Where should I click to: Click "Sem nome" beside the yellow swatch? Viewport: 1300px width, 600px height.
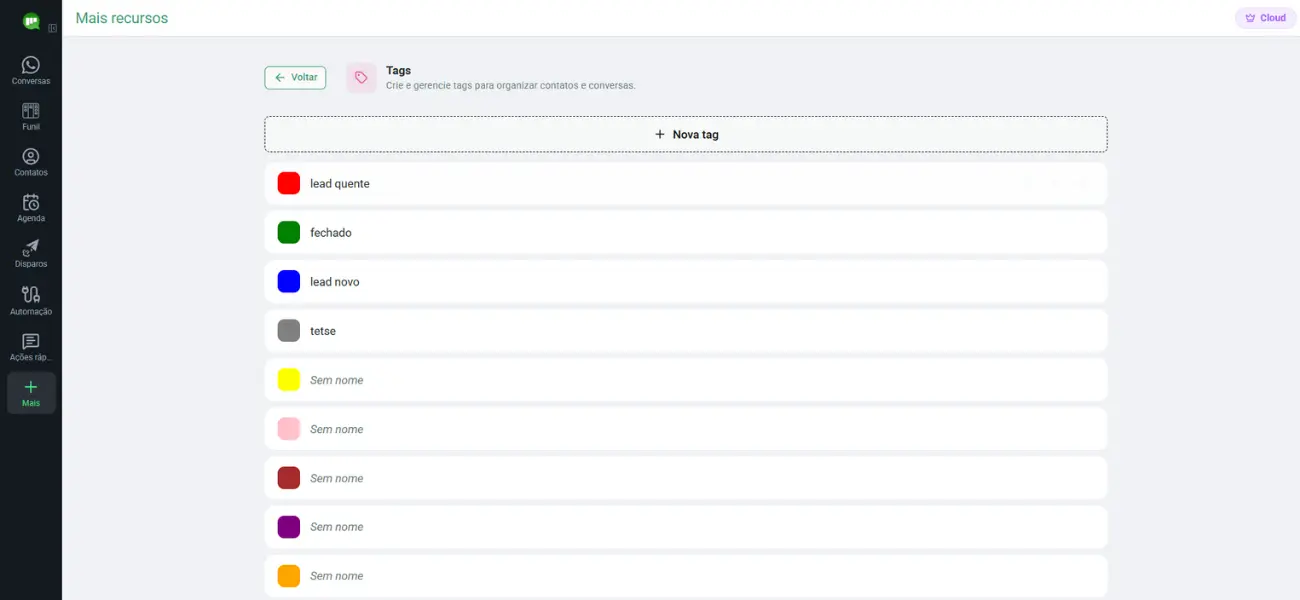(337, 380)
